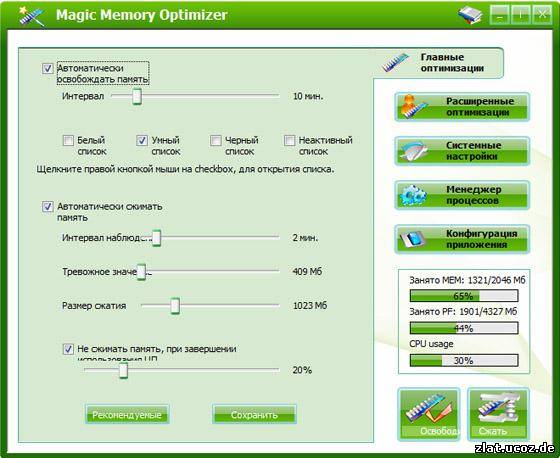
Task: Uncheck the Умный список checkbox
Action: point(142,140)
